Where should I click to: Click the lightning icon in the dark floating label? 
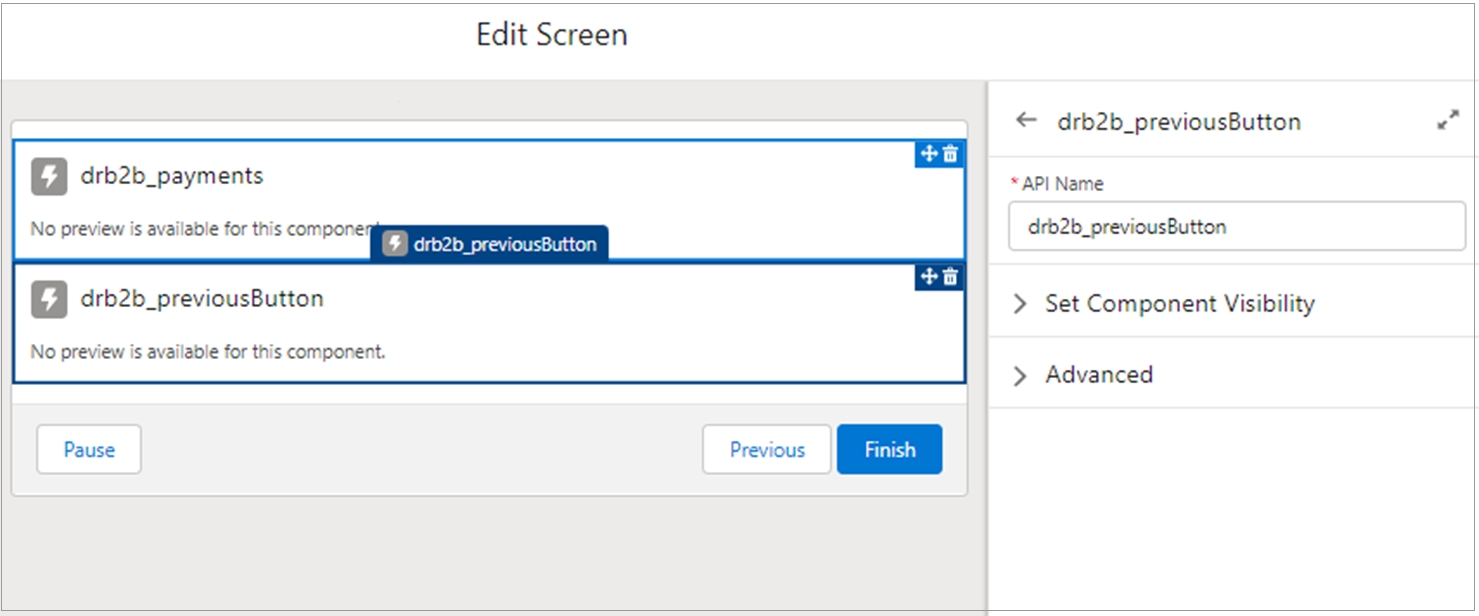click(x=396, y=244)
